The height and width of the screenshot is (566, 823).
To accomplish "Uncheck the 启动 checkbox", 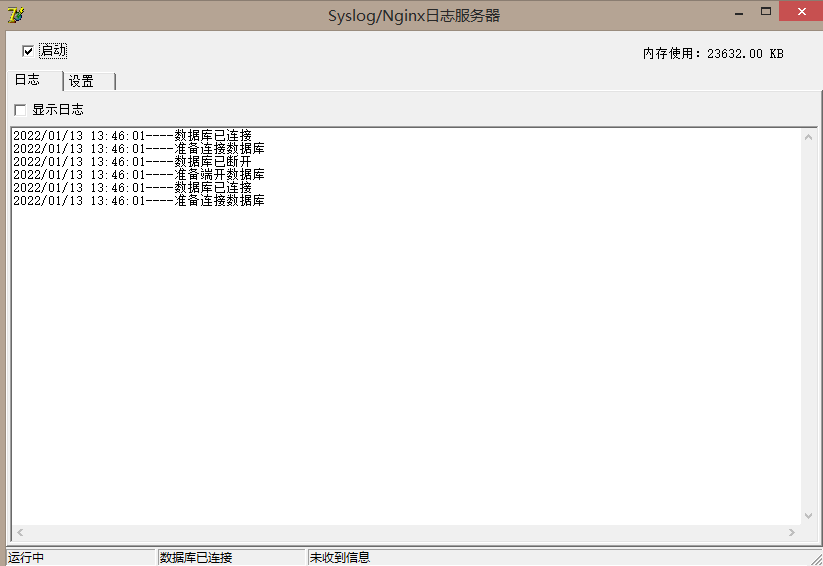I will pos(28,51).
